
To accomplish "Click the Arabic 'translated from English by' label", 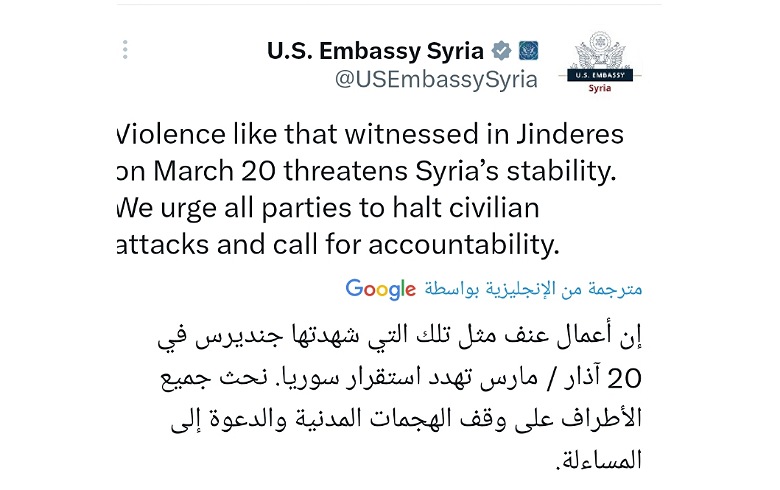I will coord(533,290).
